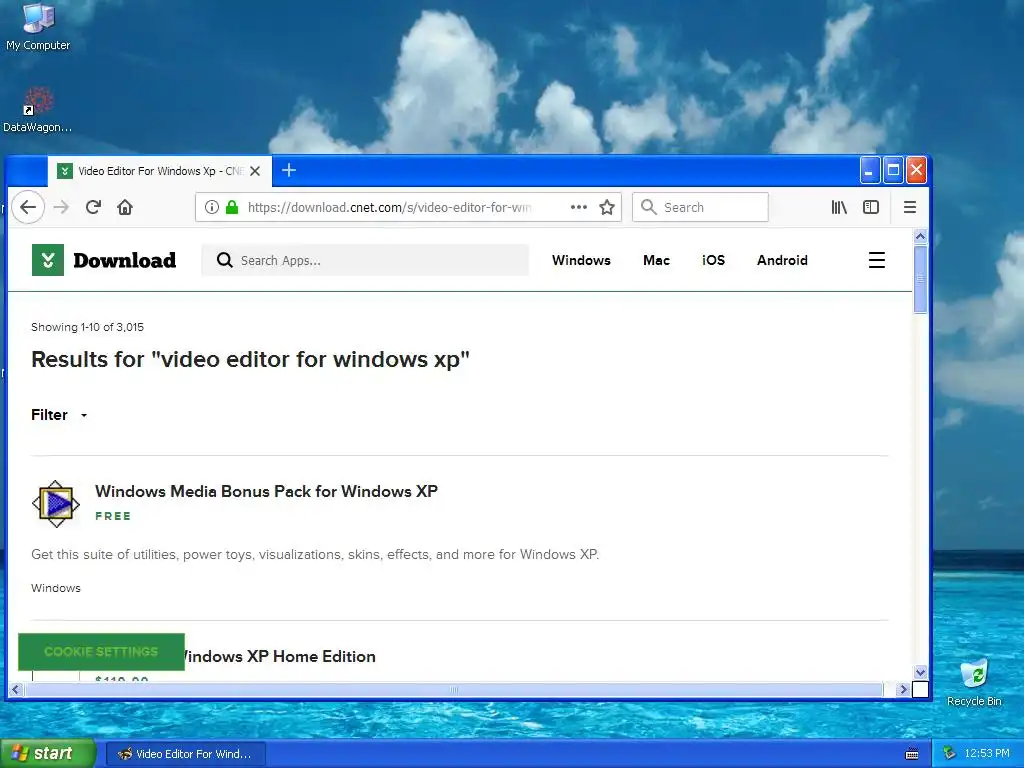Click the vertical scrollbar down arrow
Image resolution: width=1024 pixels, height=768 pixels.
point(920,672)
